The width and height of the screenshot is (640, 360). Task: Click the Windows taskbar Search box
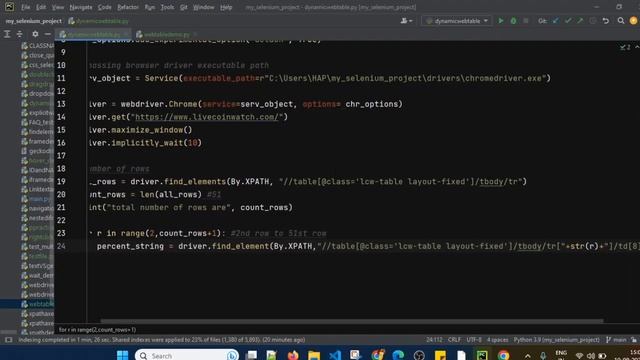point(187,356)
